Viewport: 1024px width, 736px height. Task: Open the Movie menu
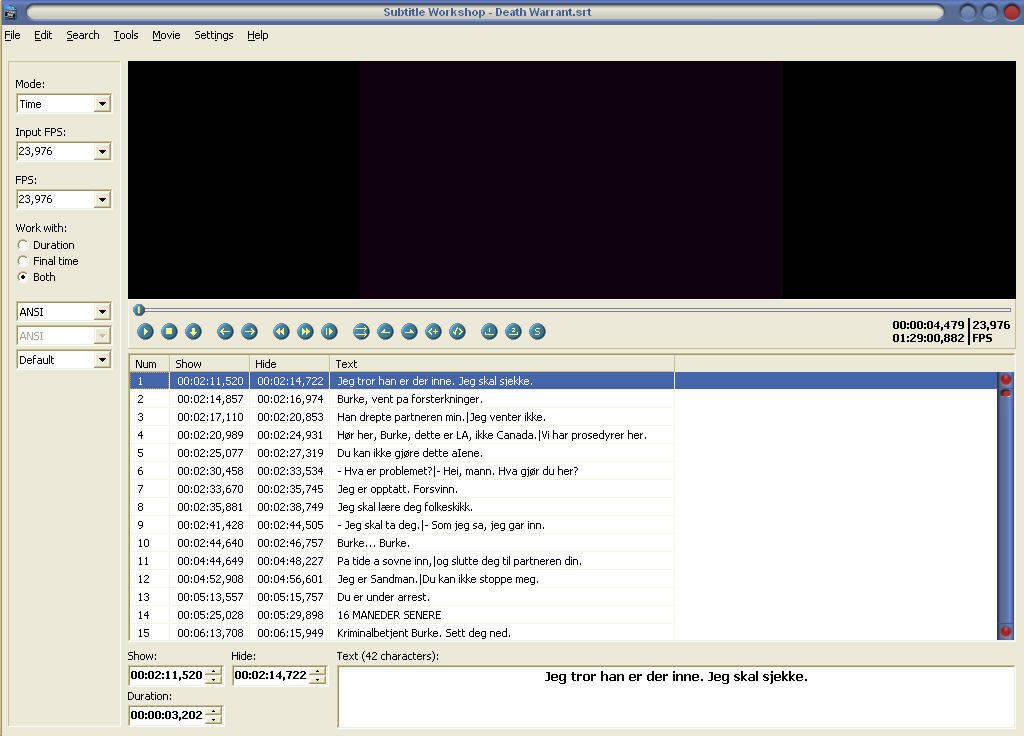166,35
